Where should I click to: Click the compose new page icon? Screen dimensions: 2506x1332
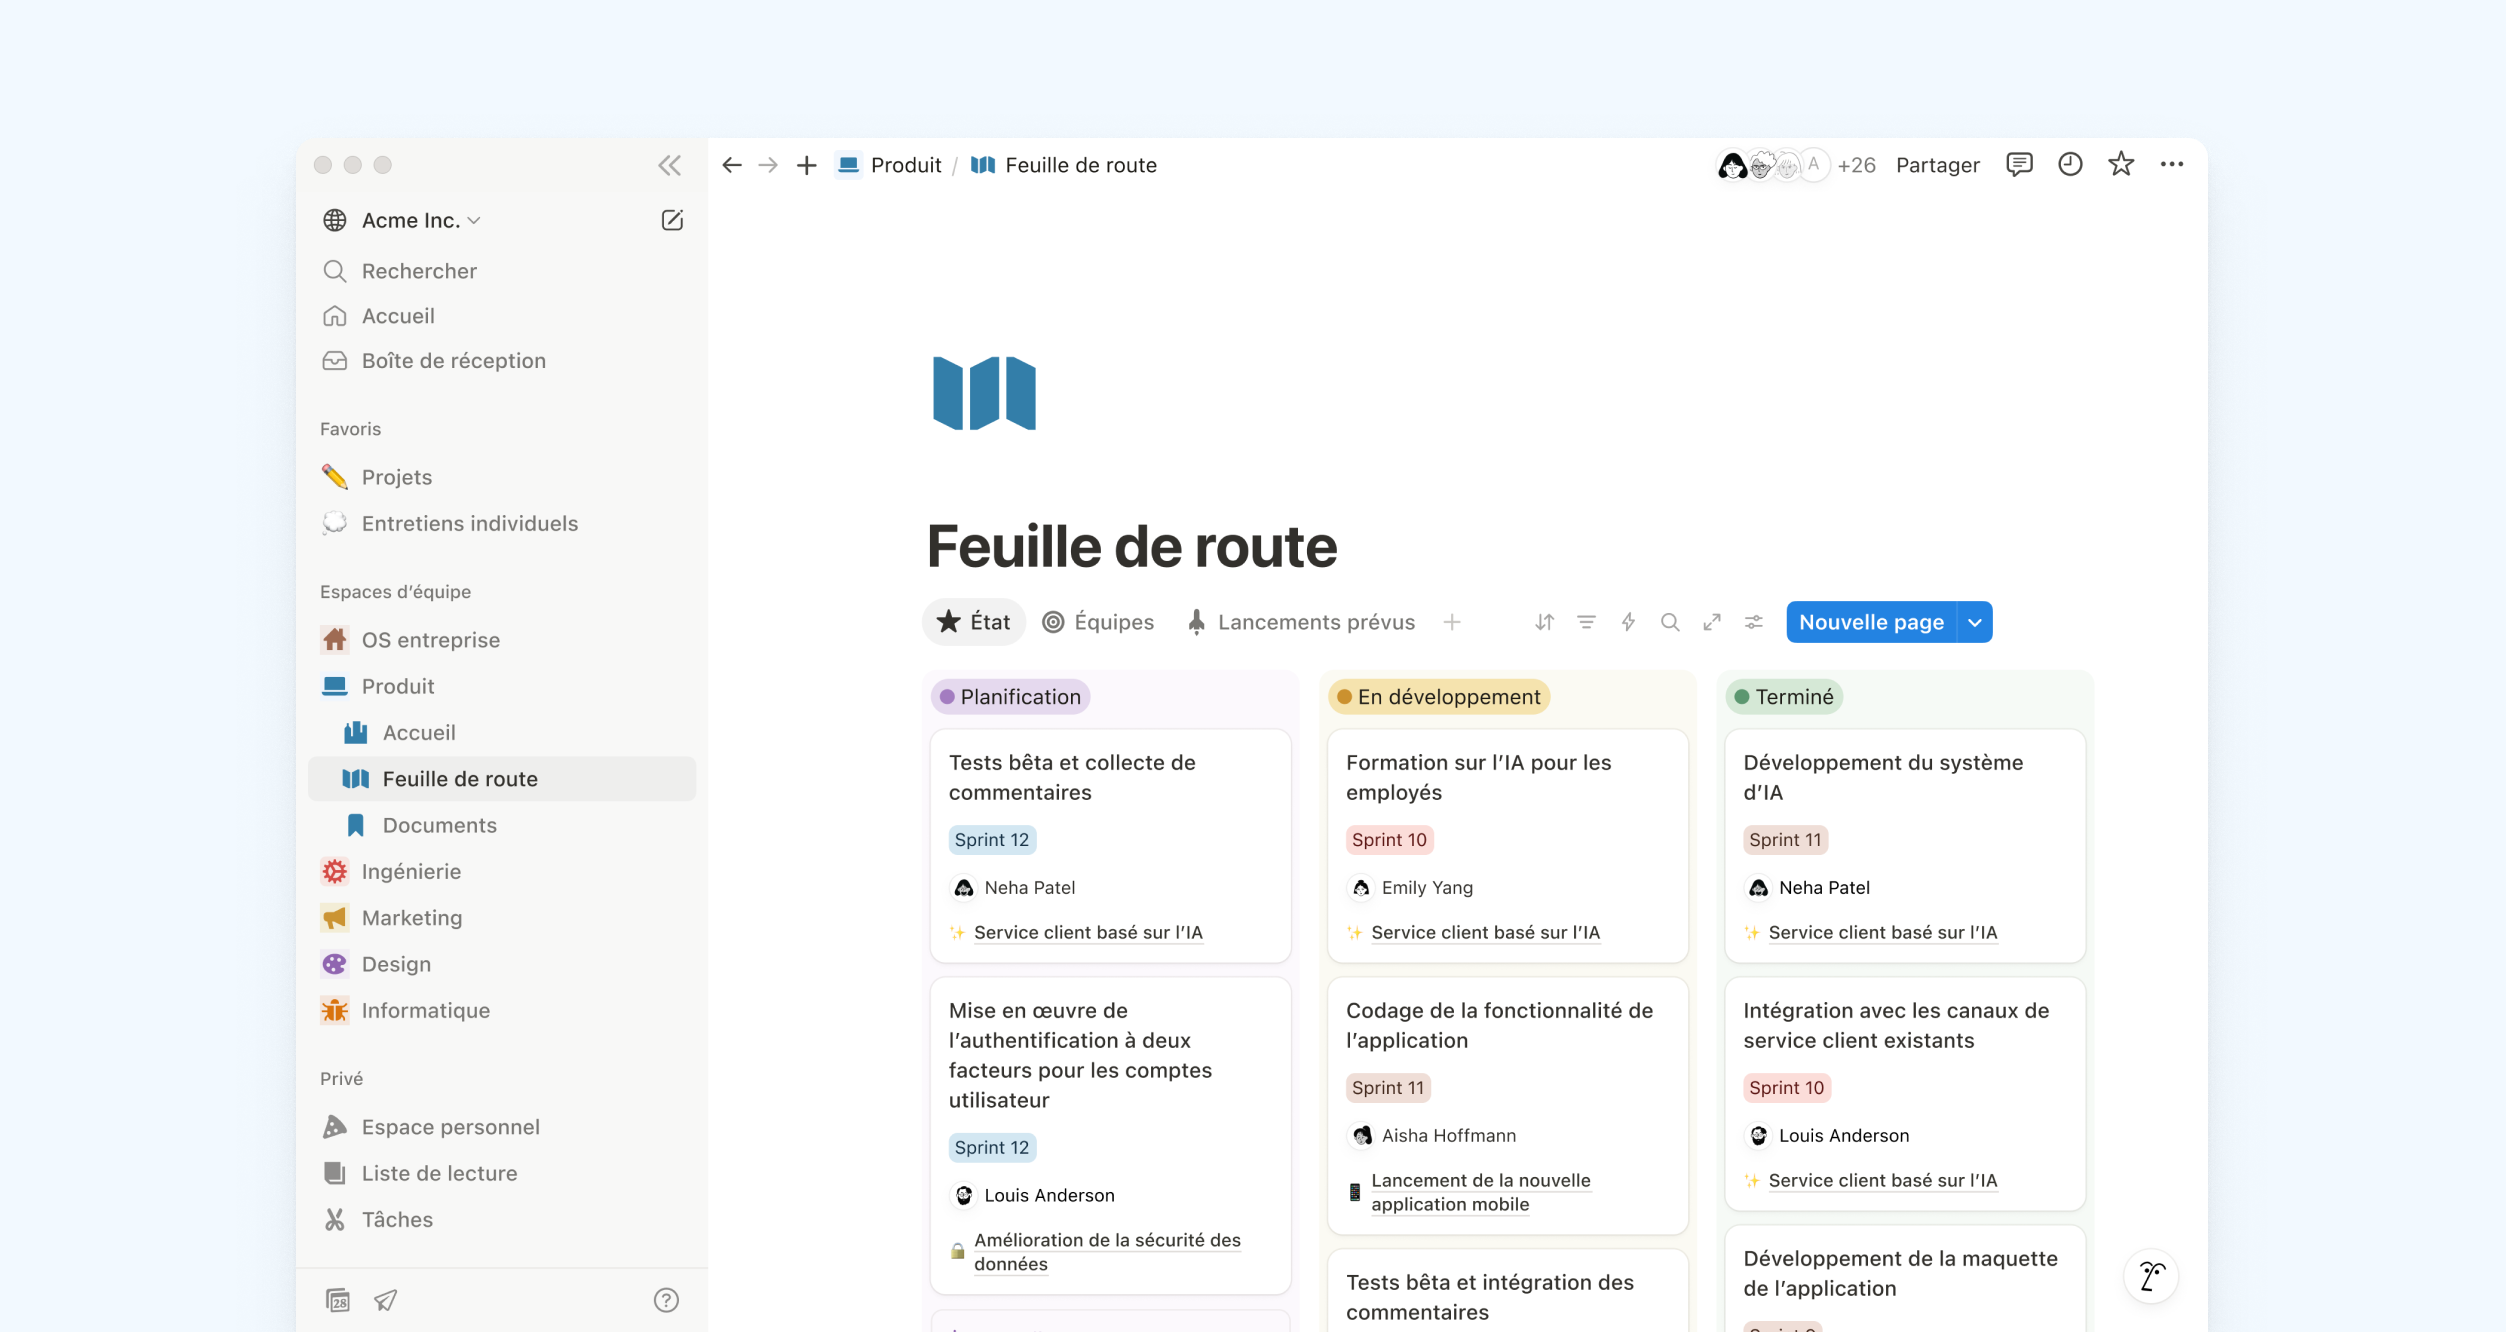[672, 220]
